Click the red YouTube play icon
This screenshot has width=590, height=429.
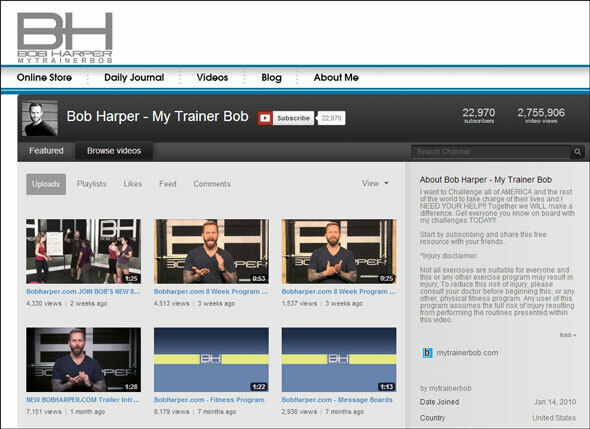point(265,118)
